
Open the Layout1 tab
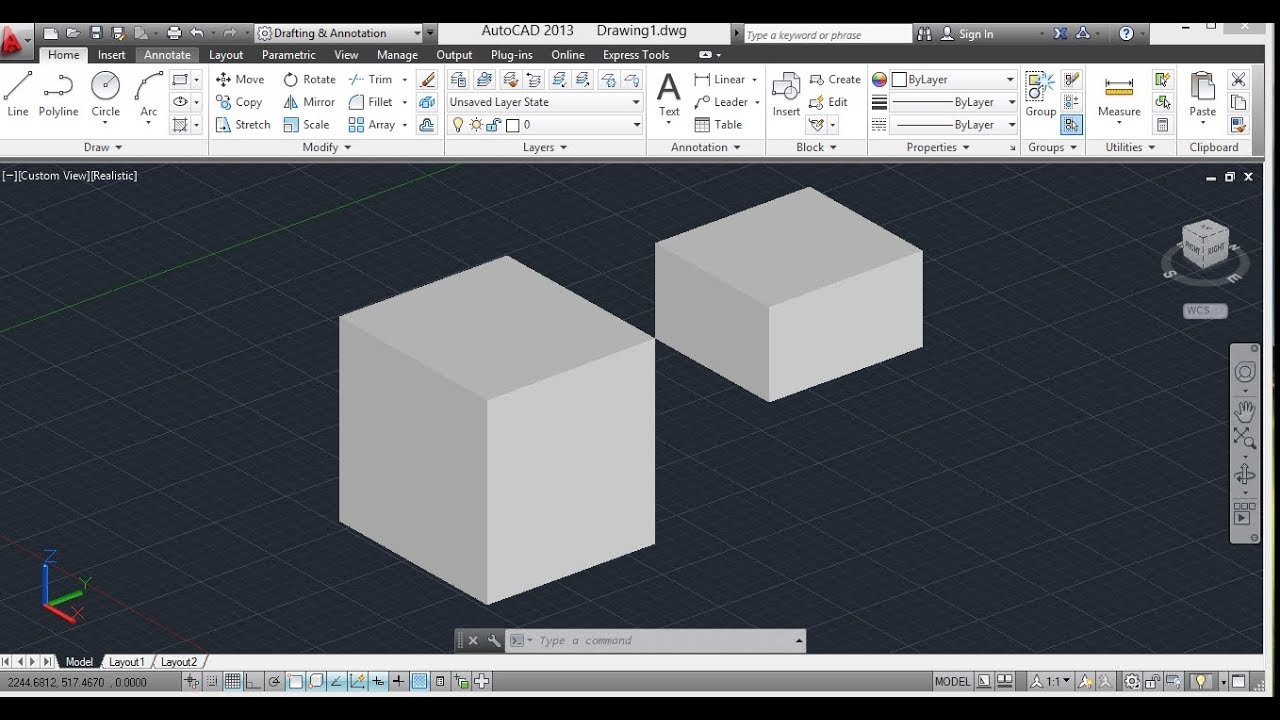tap(126, 662)
